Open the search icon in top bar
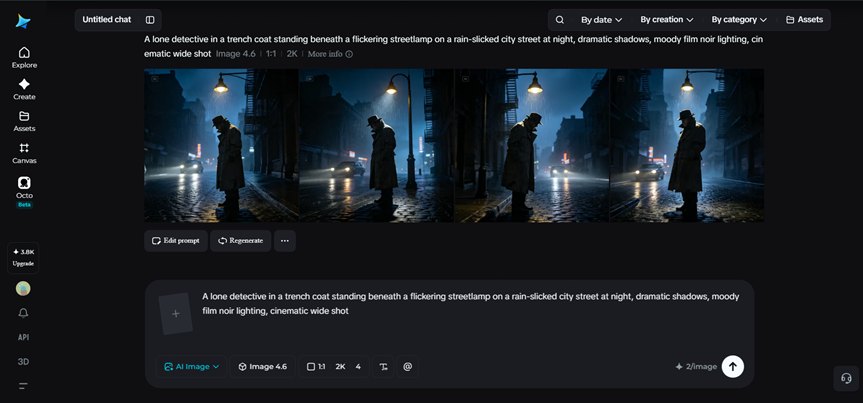The width and height of the screenshot is (863, 403). (560, 20)
